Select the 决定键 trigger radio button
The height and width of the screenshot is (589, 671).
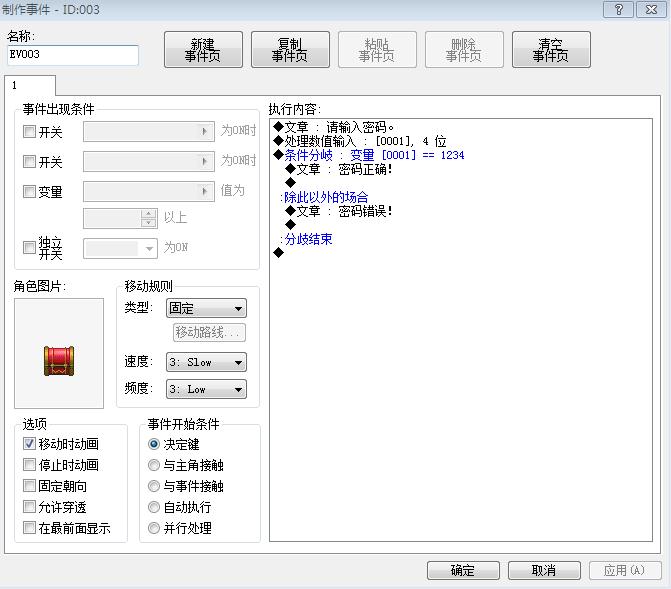pos(154,444)
